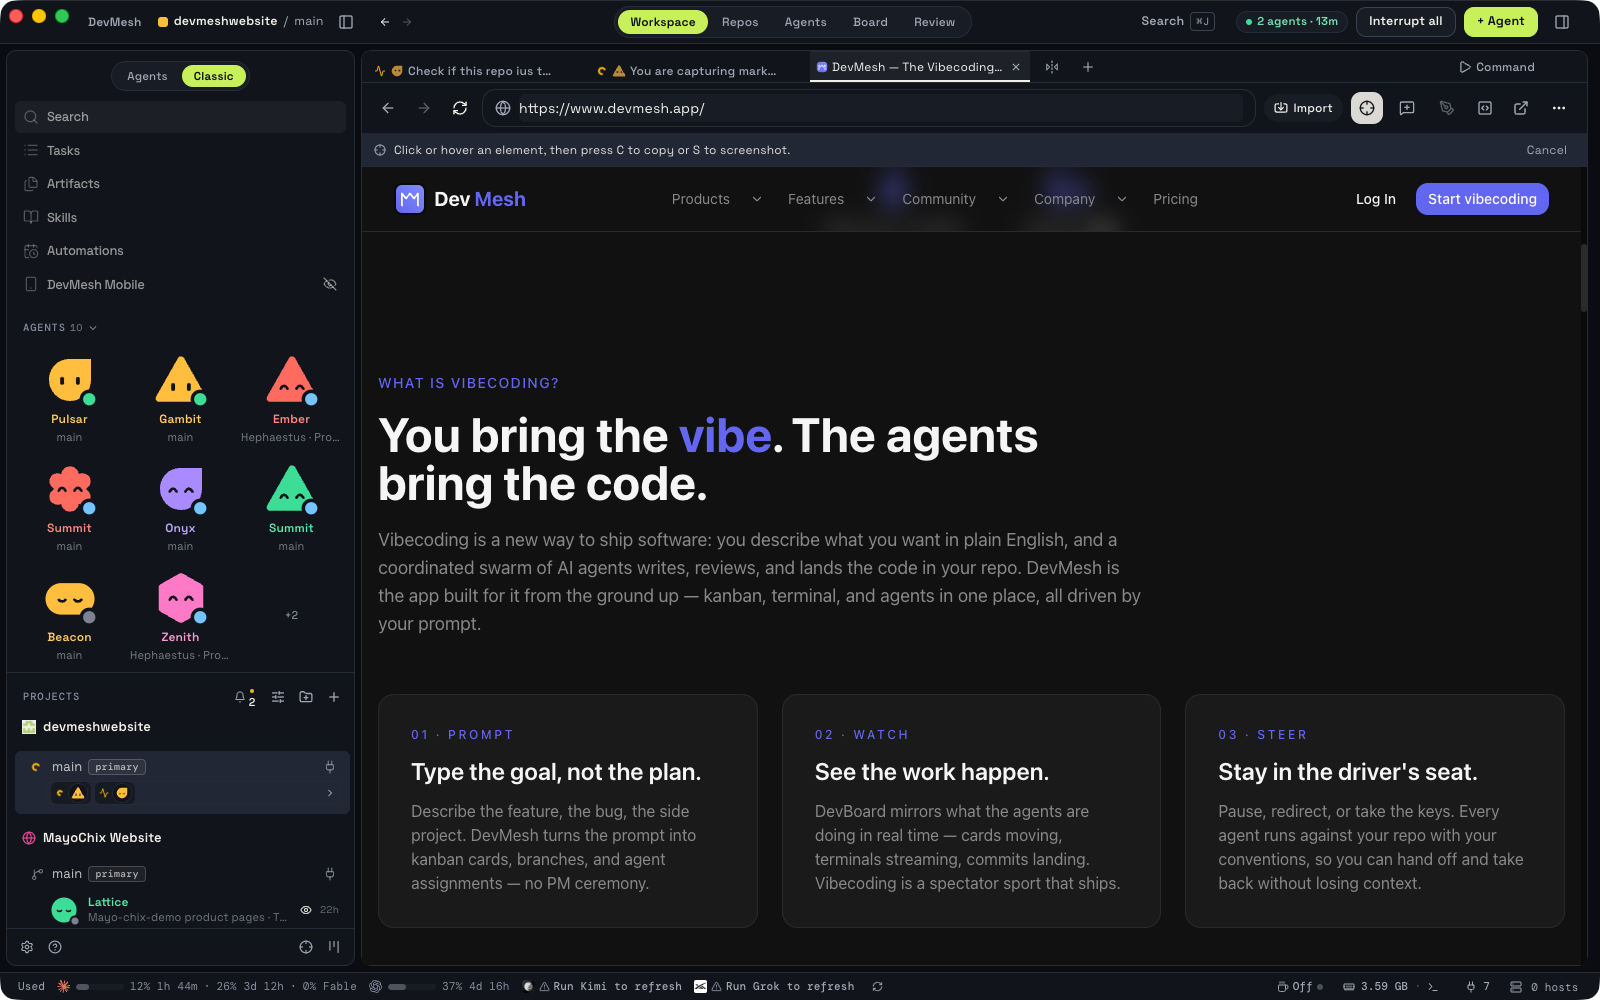The image size is (1600, 1000).
Task: Open help icon in sidebar footer
Action: tap(55, 947)
